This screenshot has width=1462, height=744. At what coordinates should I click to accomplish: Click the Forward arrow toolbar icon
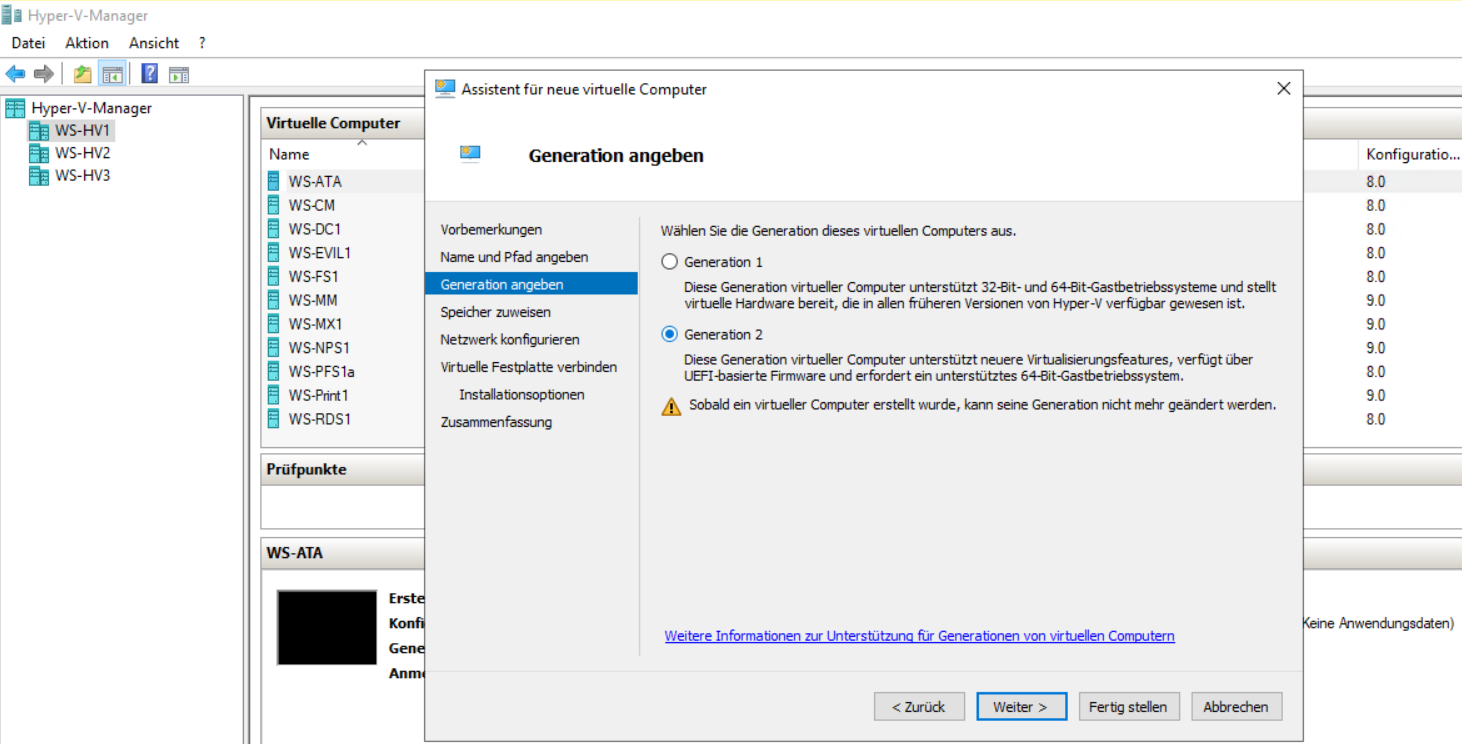(x=43, y=74)
